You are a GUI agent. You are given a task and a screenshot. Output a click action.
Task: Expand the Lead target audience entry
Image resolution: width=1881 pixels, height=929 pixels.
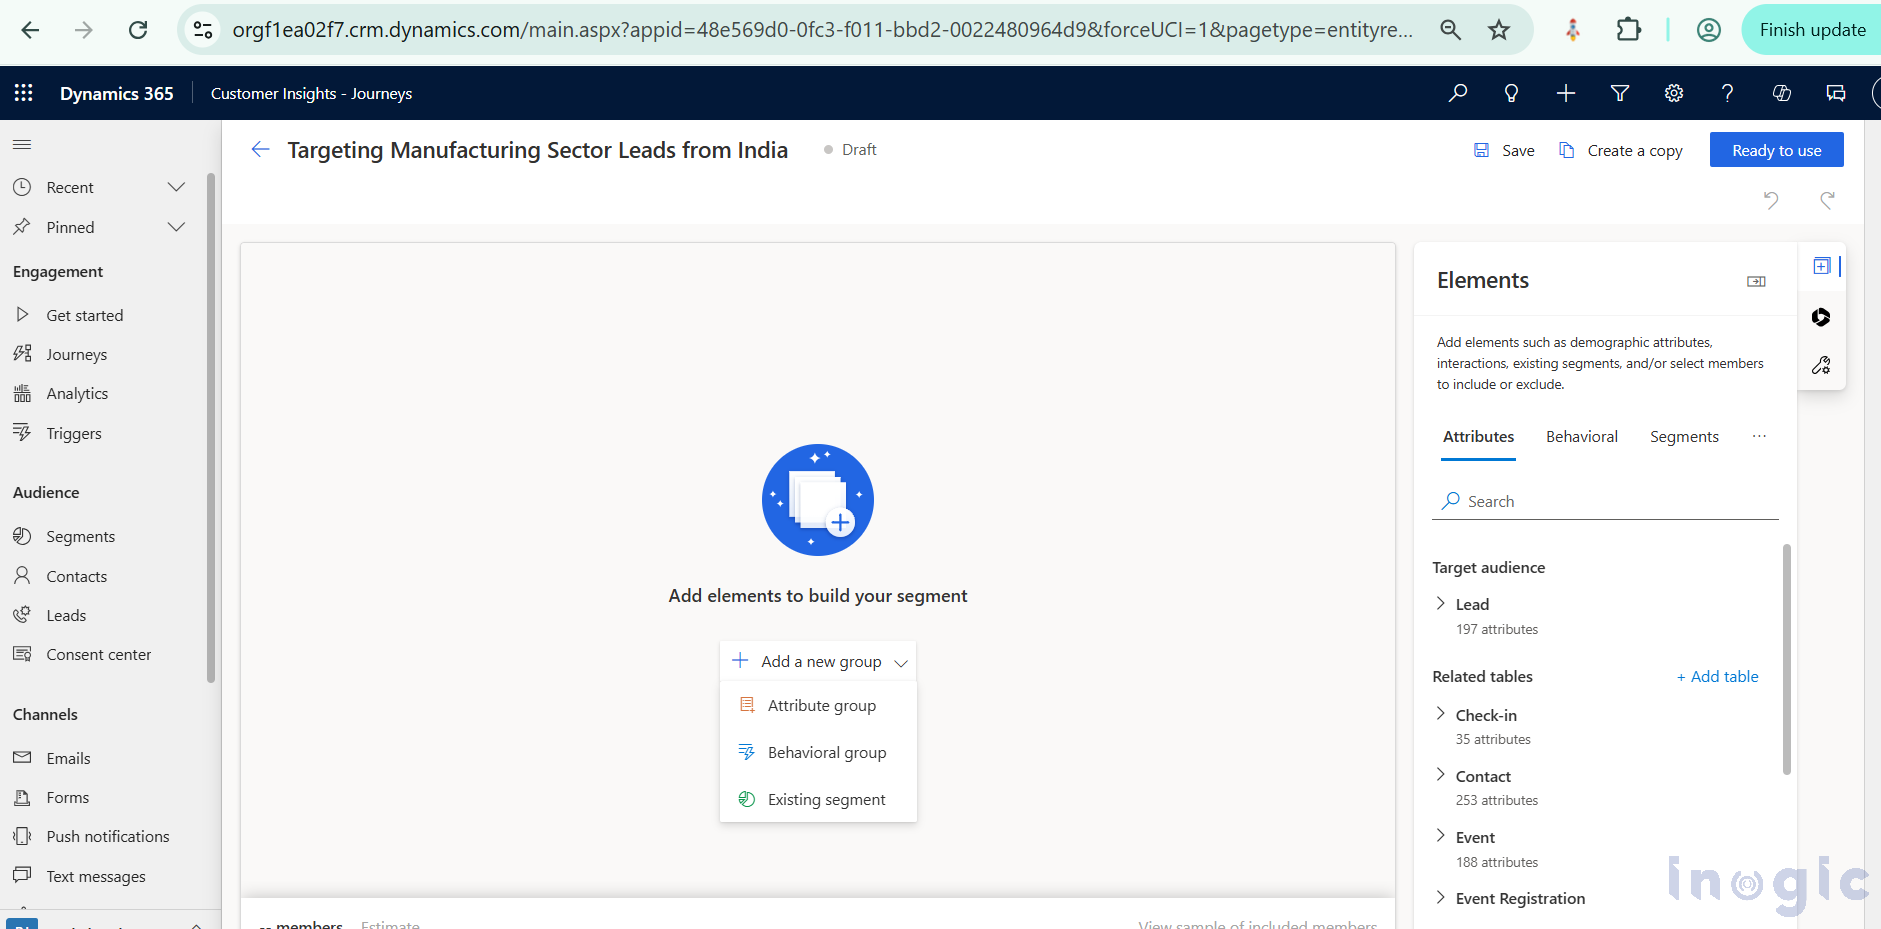coord(1441,604)
